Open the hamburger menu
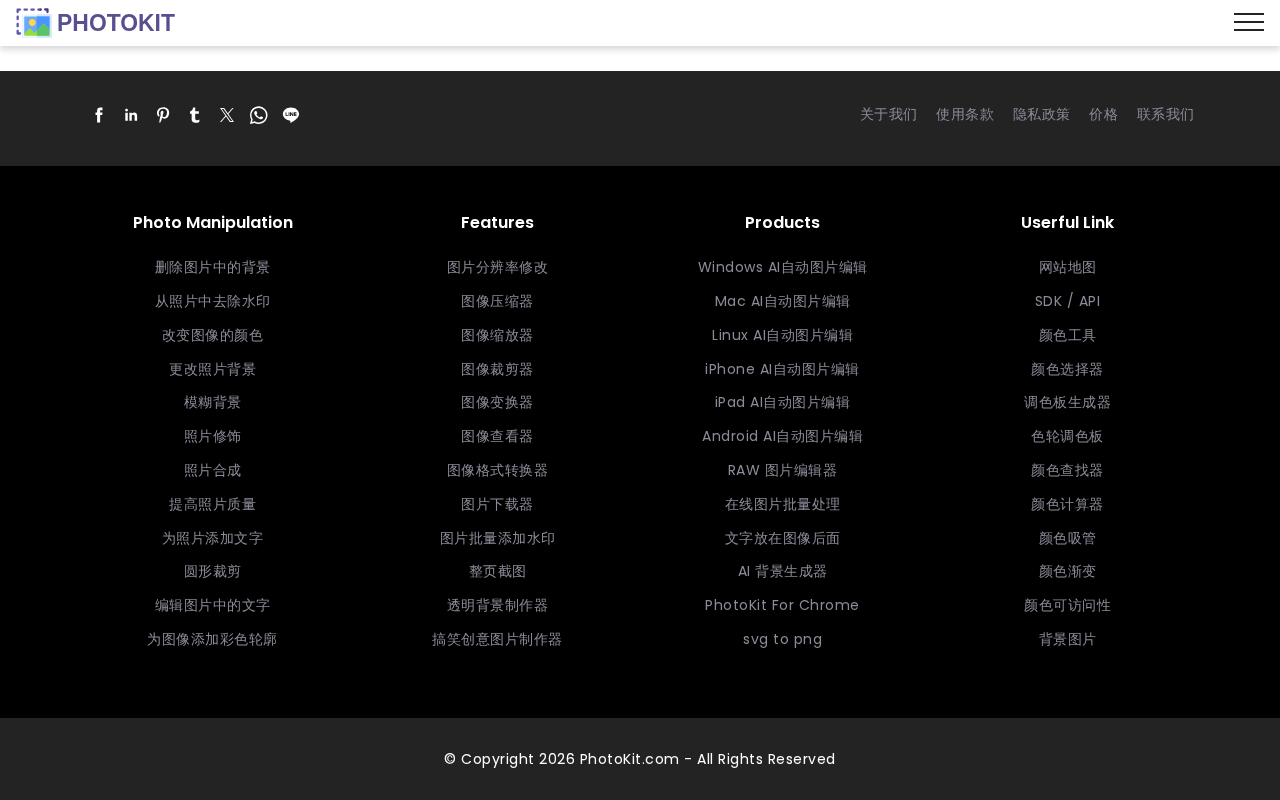The width and height of the screenshot is (1280, 800). [x=1249, y=22]
